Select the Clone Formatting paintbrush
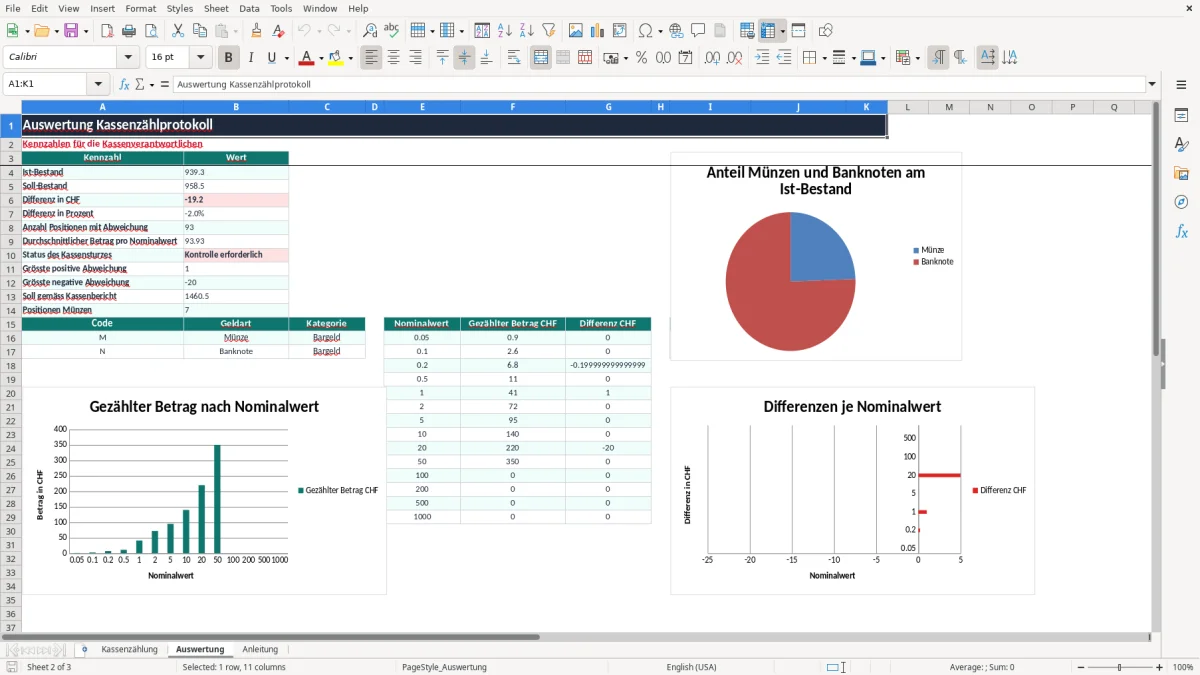Screen dimensions: 1200x675 (x=257, y=31)
